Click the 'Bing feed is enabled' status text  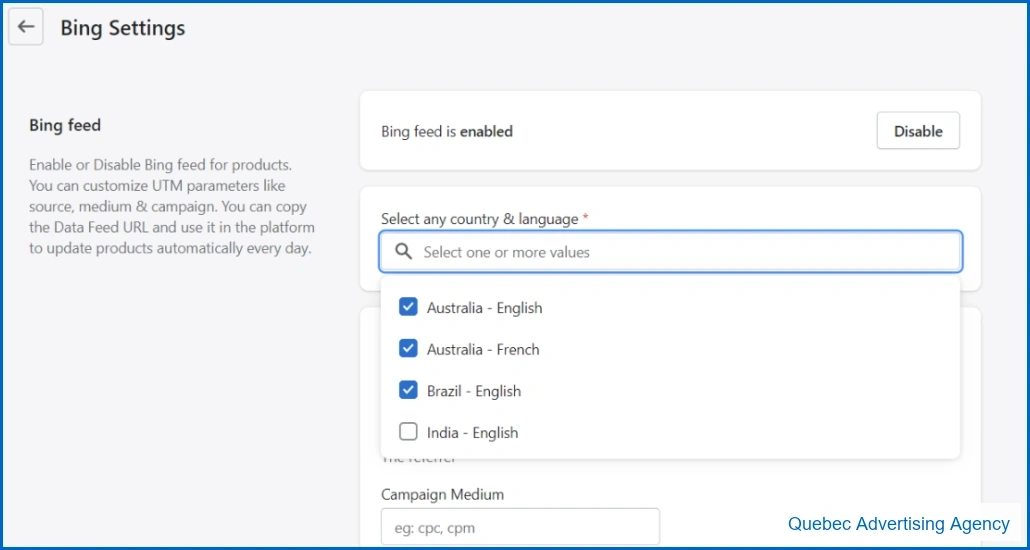coord(447,131)
